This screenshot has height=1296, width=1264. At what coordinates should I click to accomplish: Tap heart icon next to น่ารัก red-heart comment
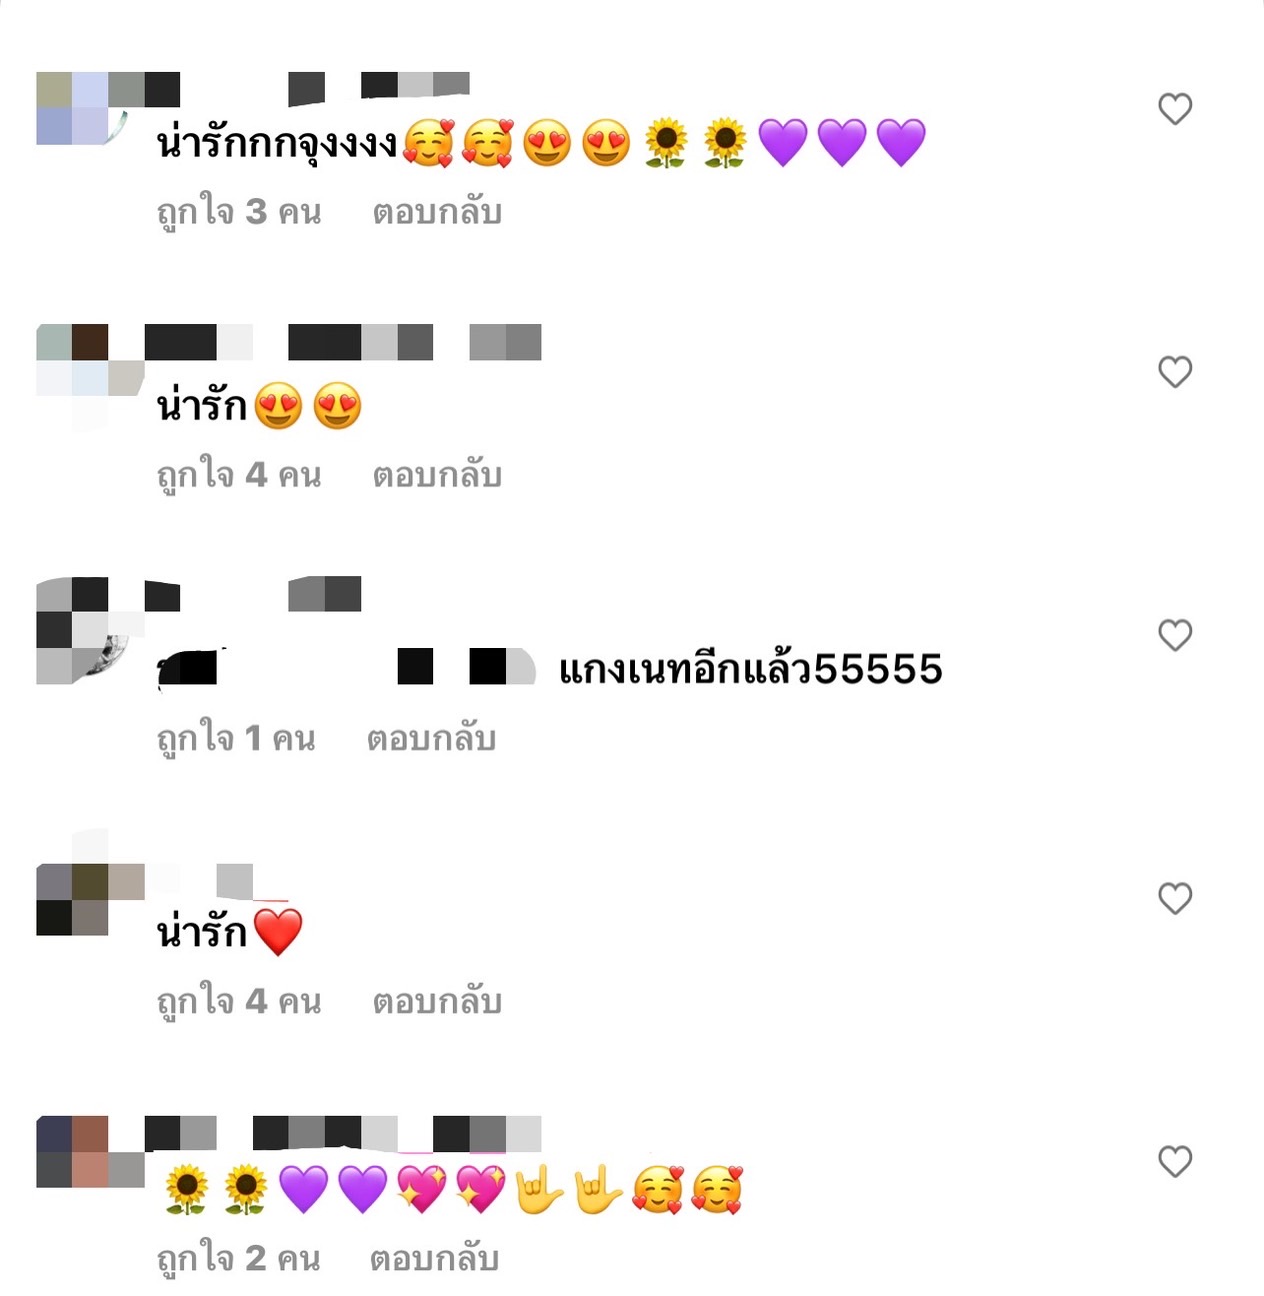pyautogui.click(x=1175, y=897)
